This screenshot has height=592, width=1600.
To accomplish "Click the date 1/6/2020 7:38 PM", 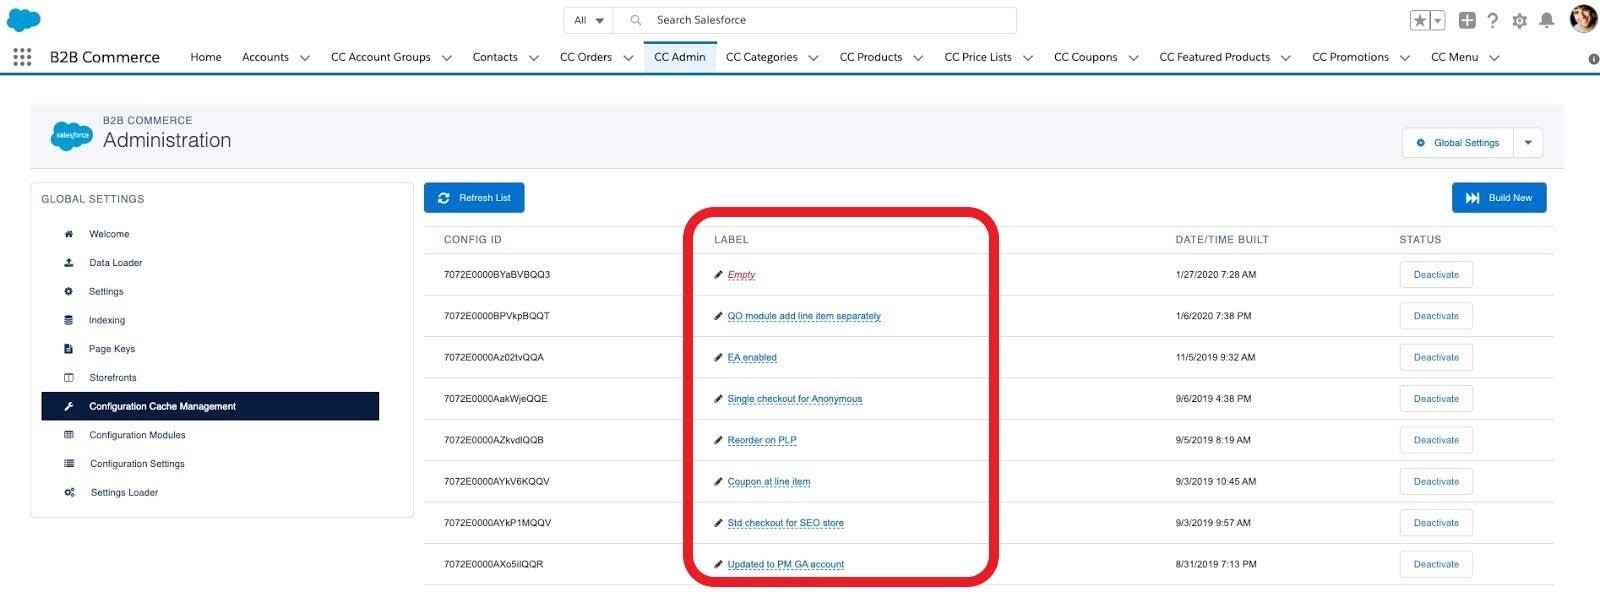I will tap(1213, 316).
